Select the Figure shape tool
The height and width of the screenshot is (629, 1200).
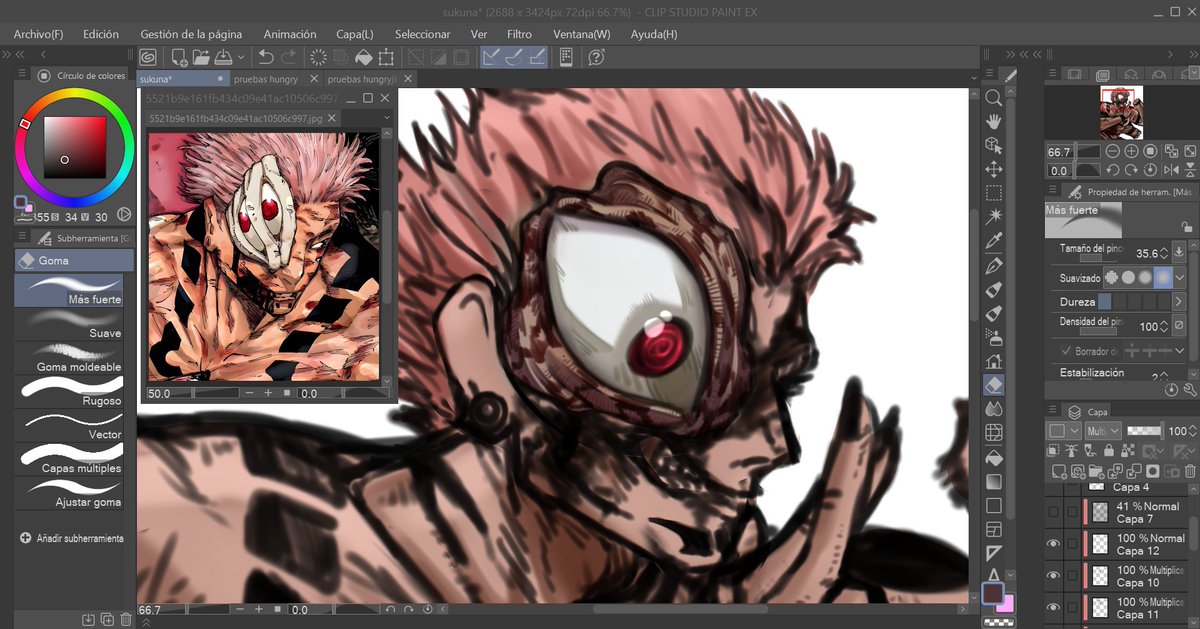(993, 505)
